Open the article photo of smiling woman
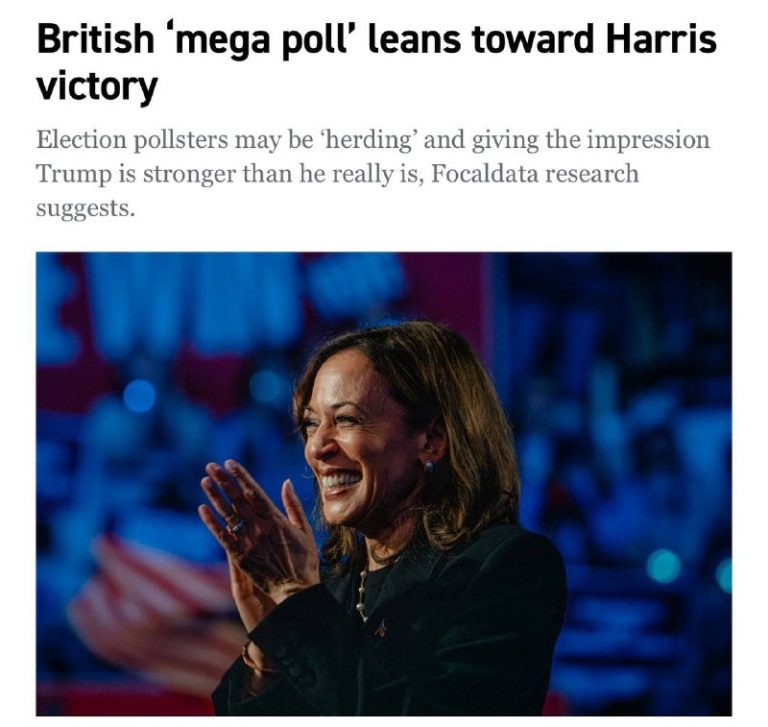Image resolution: width=768 pixels, height=727 pixels. [x=384, y=483]
